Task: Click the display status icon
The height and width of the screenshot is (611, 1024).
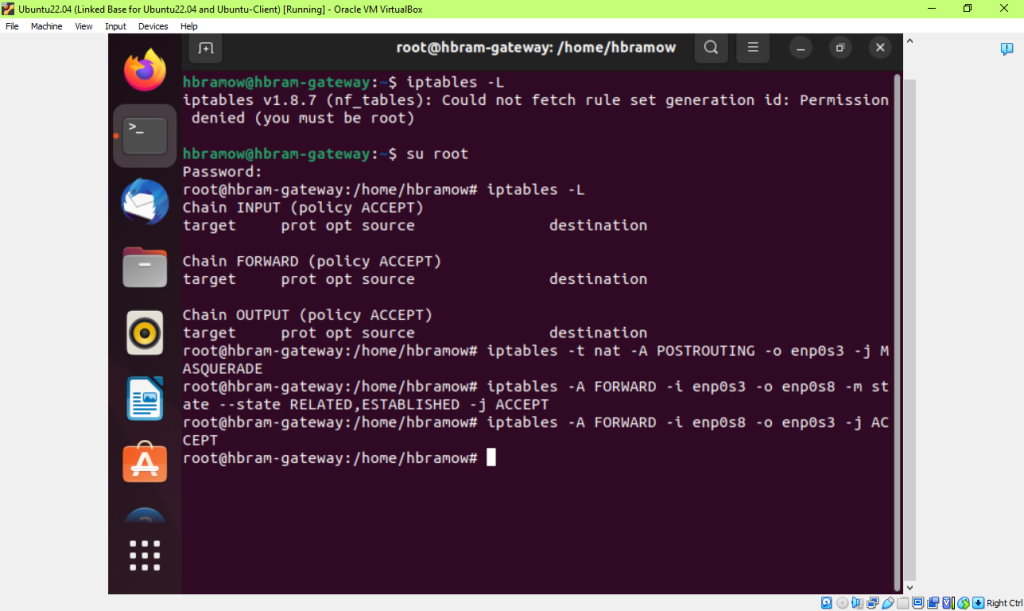Action: (x=918, y=603)
